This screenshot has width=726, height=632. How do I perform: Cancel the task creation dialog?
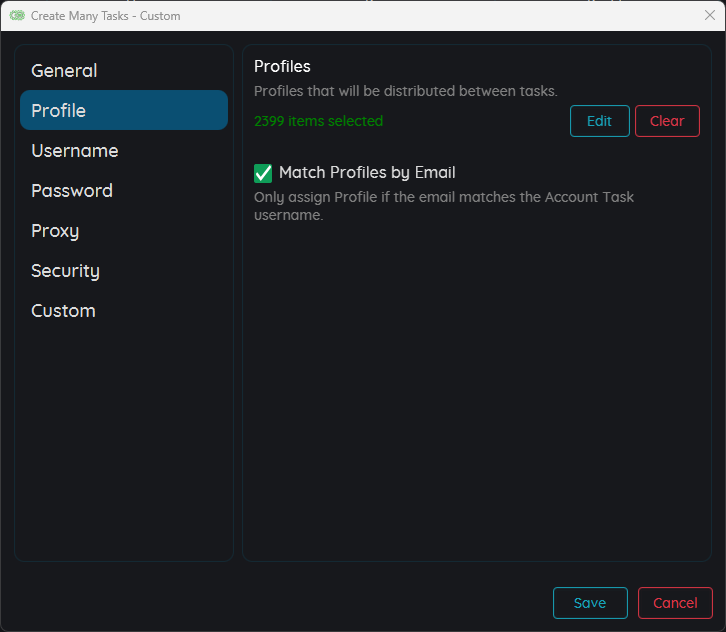(675, 603)
